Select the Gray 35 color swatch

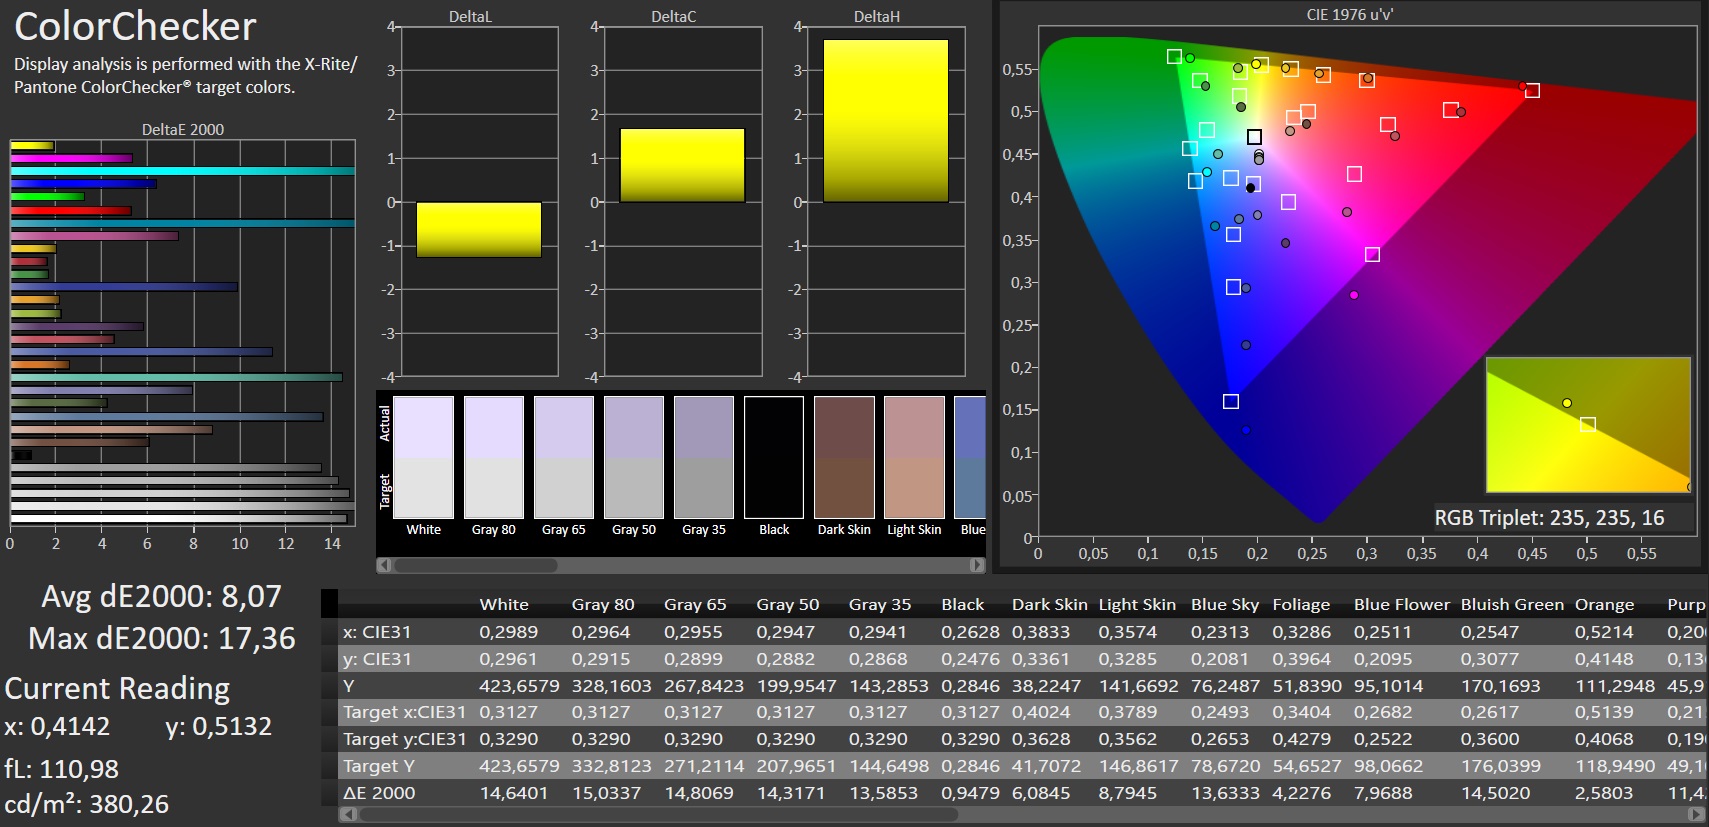(x=704, y=457)
